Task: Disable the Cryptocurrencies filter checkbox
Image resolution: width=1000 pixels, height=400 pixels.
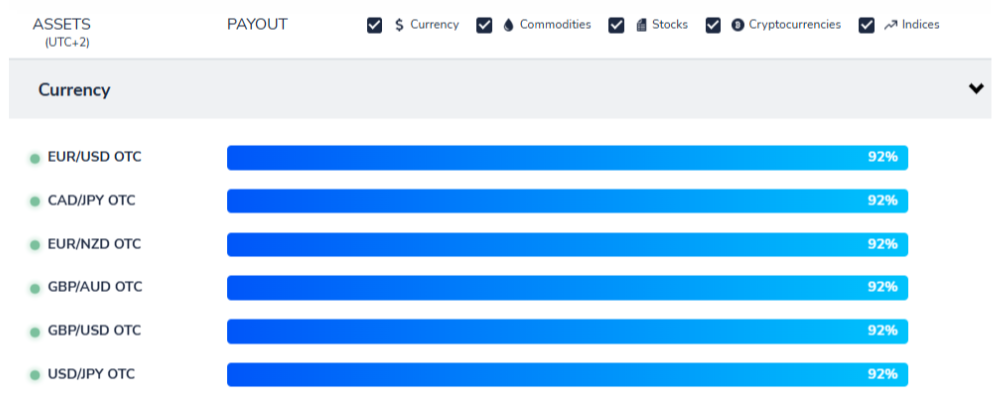Action: (713, 25)
